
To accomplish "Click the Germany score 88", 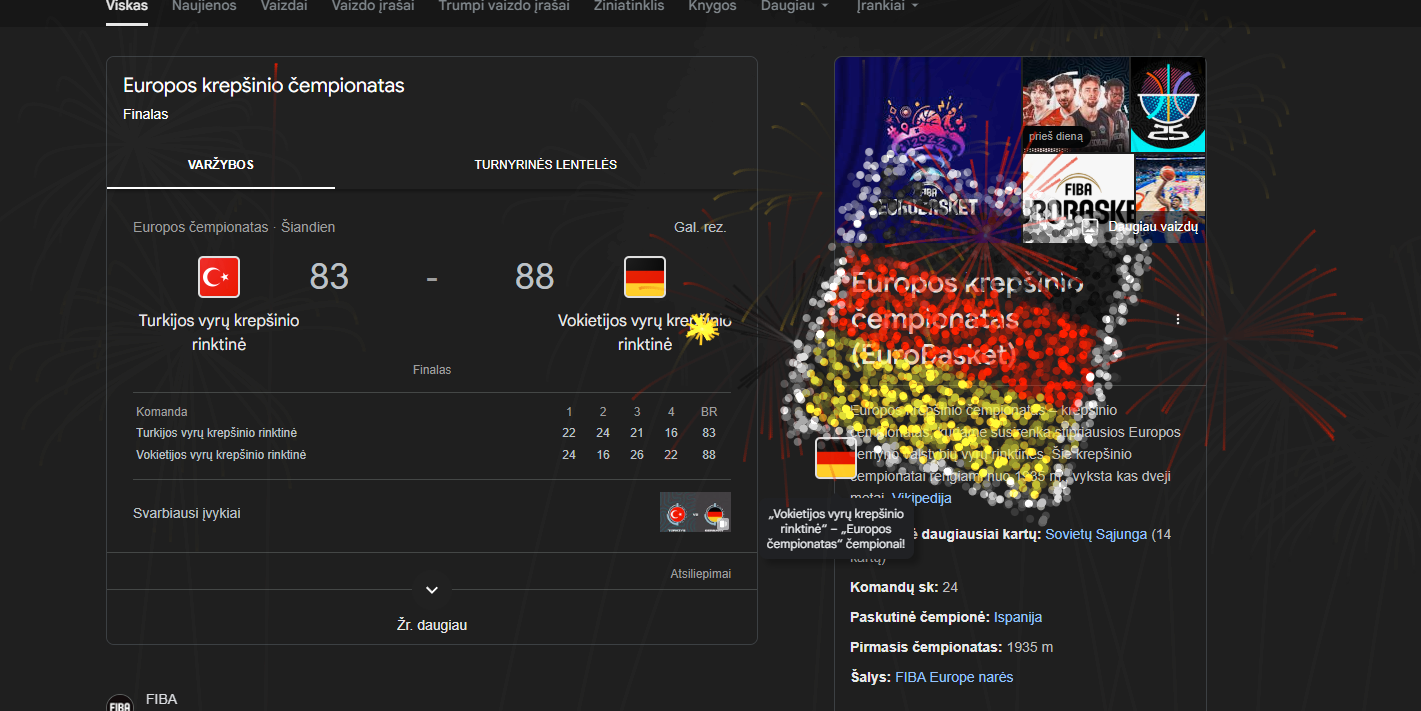I will coord(535,277).
